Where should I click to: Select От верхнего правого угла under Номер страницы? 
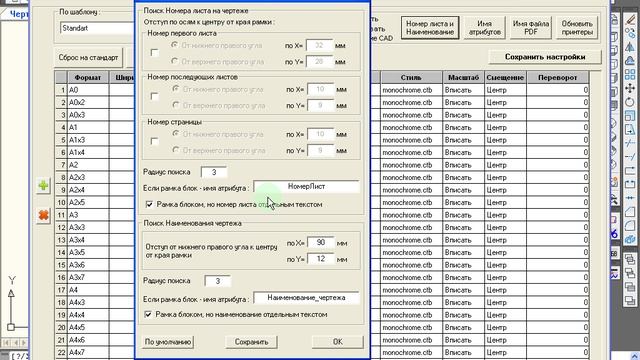176,150
